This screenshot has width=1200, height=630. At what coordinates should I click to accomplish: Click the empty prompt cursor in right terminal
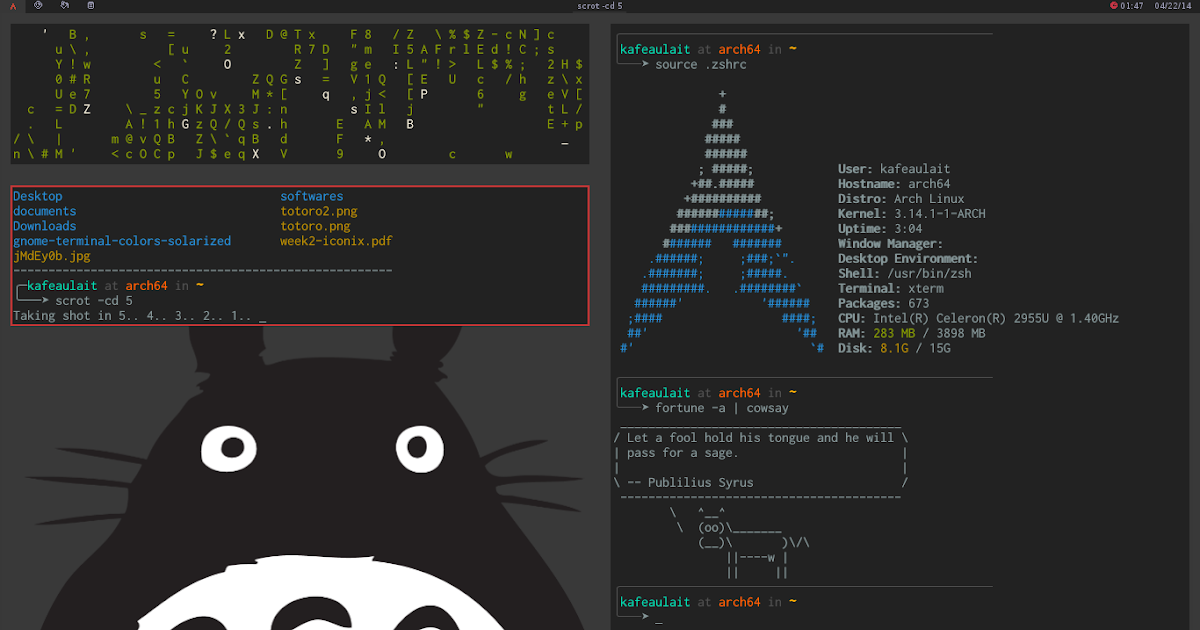(659, 621)
